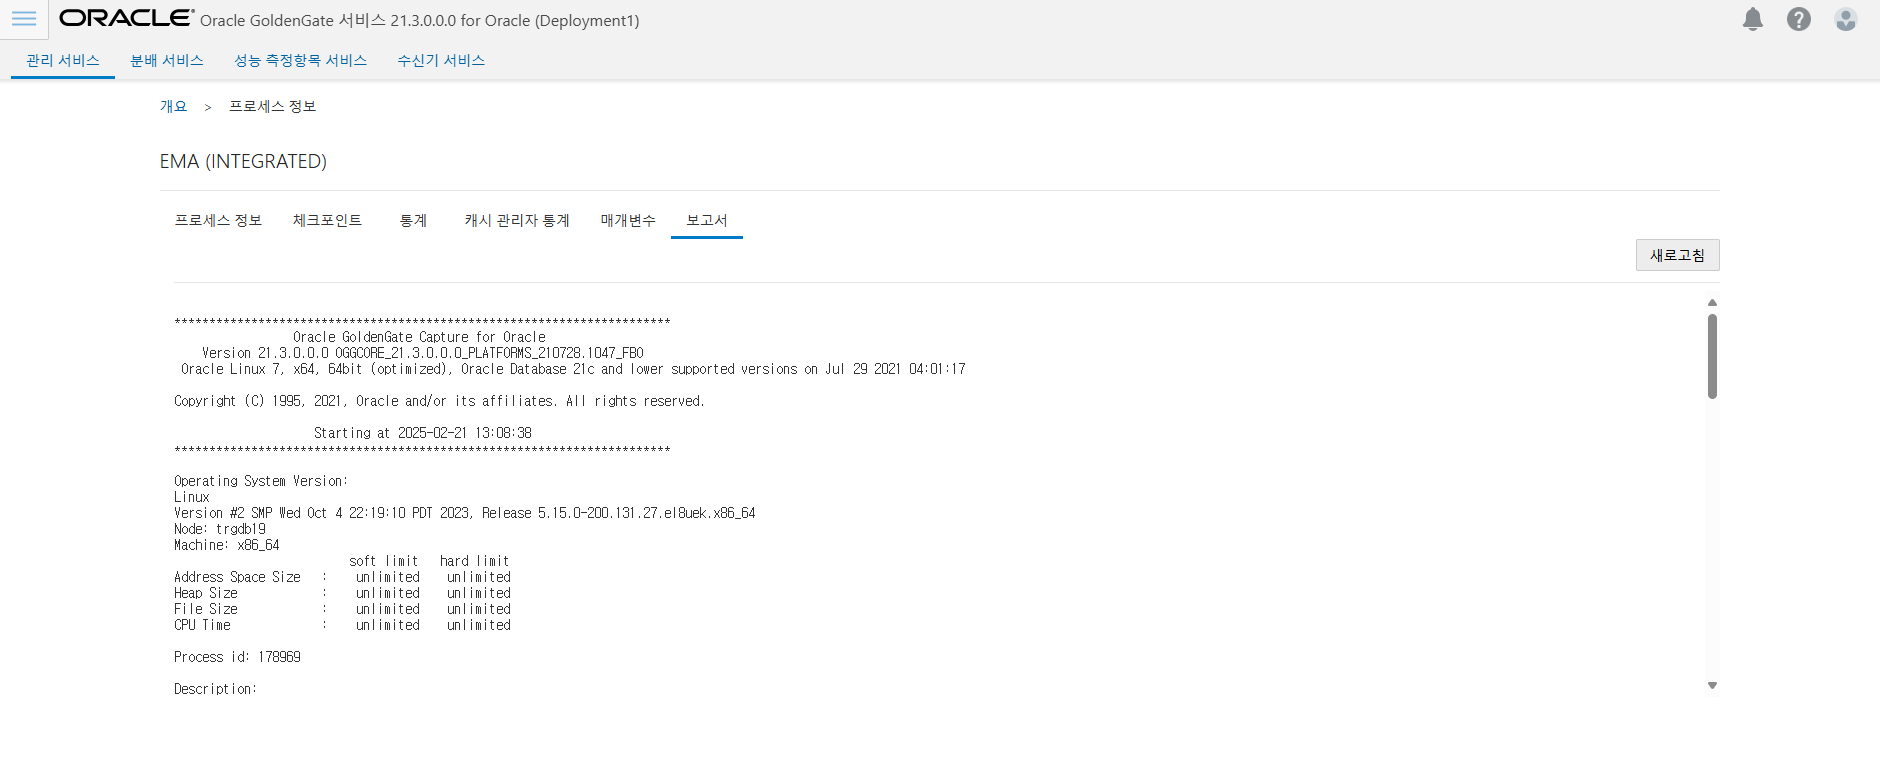Viewport: 1880px width, 784px height.
Task: Switch to 분배 서비스 tab
Action: (x=167, y=60)
